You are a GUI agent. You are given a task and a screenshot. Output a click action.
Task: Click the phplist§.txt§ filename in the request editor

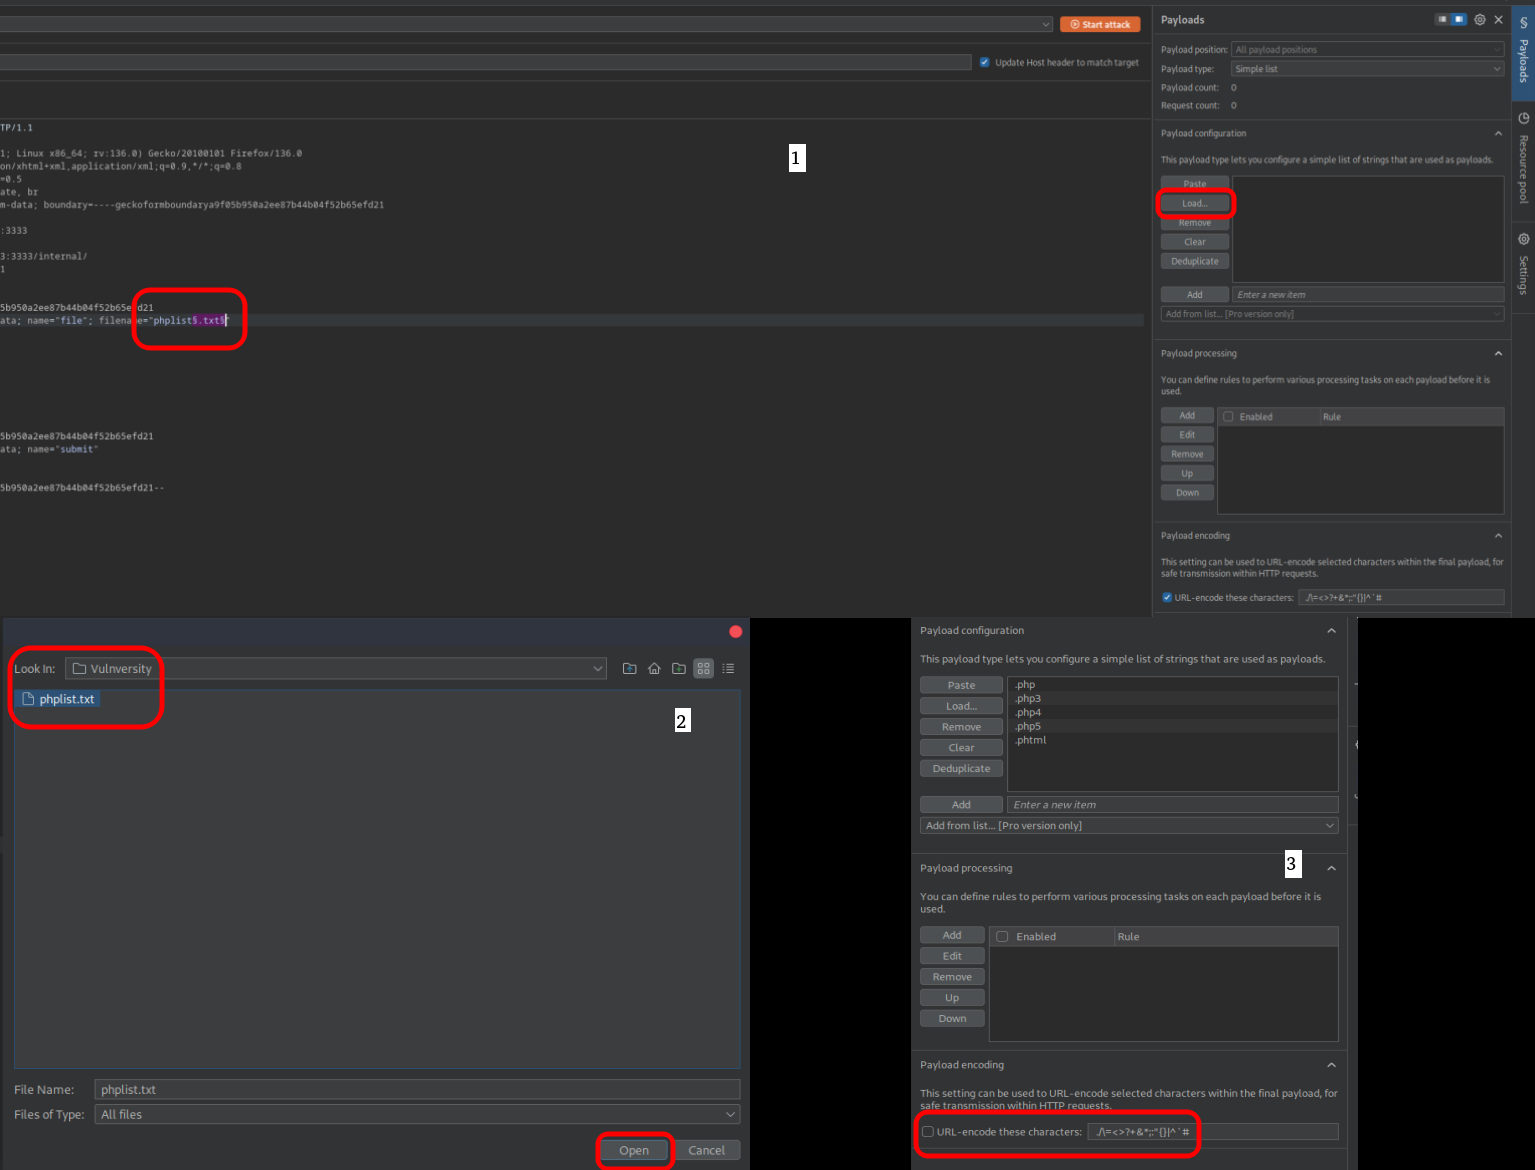point(189,320)
